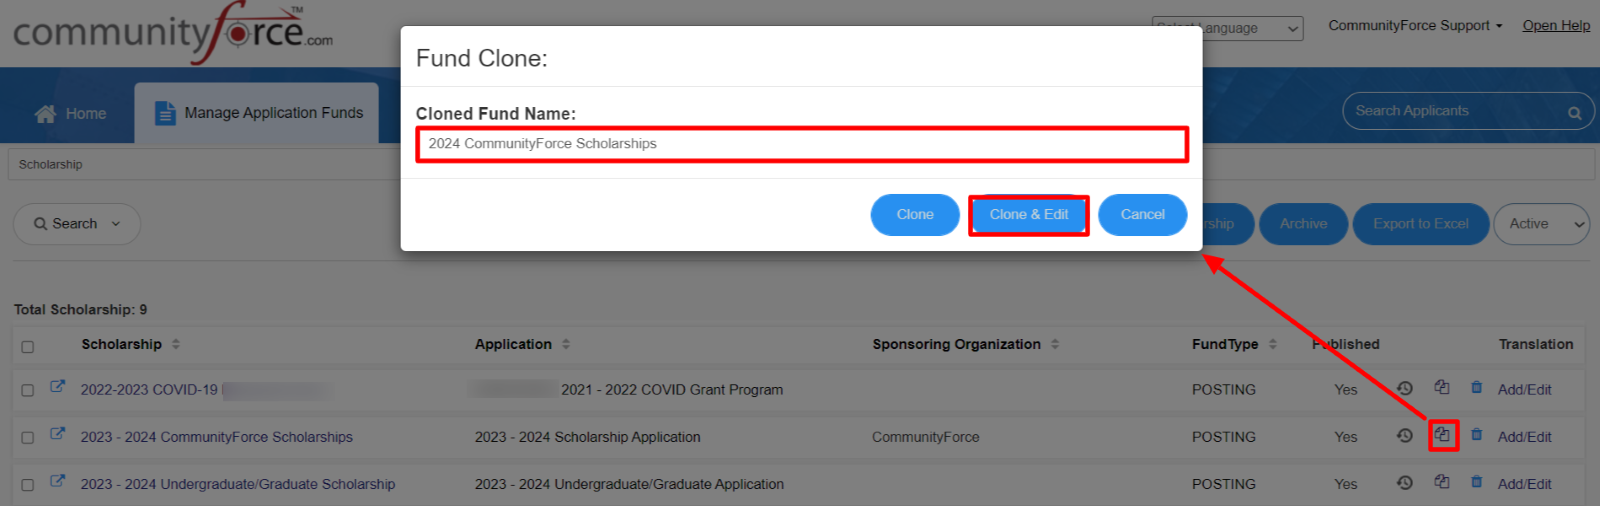Open external link icon for CommunityForce Scholarships
1600x506 pixels.
(x=58, y=433)
